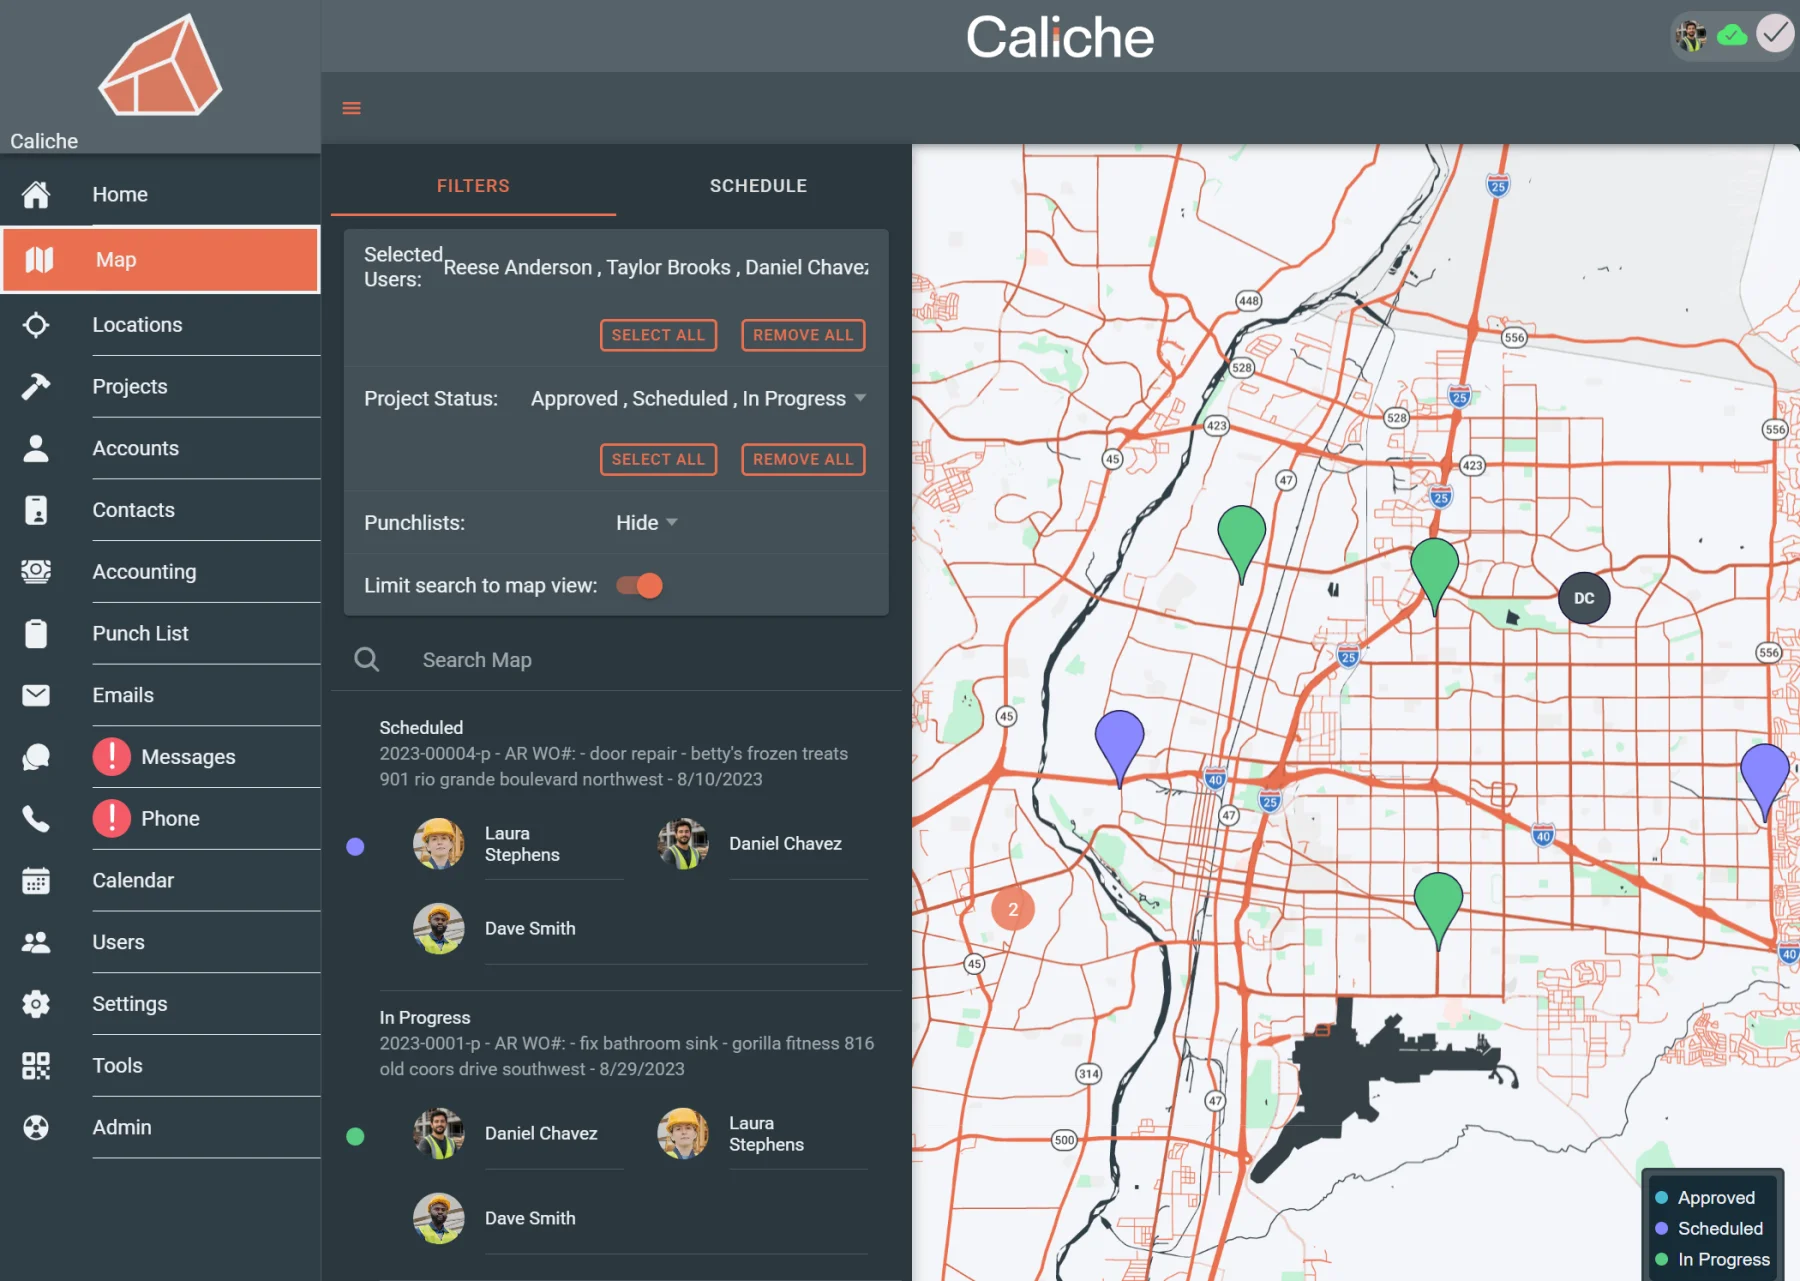
Task: Click the red alert badge beside Phone
Action: point(112,818)
